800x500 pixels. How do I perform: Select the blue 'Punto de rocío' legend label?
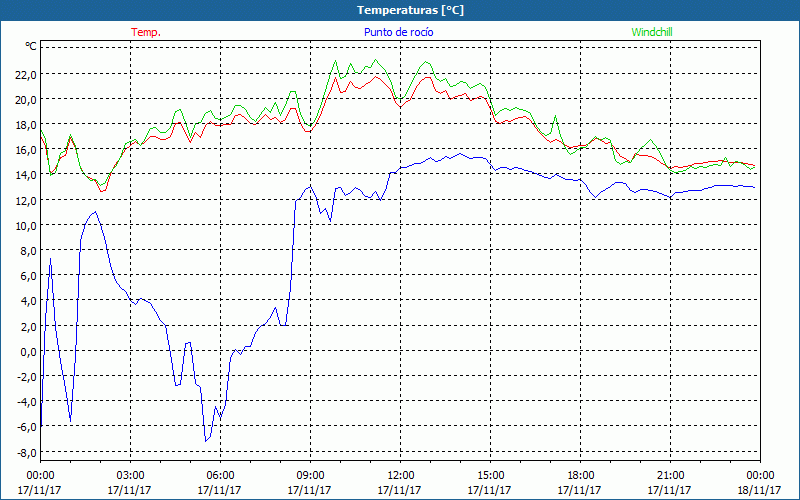coord(398,32)
